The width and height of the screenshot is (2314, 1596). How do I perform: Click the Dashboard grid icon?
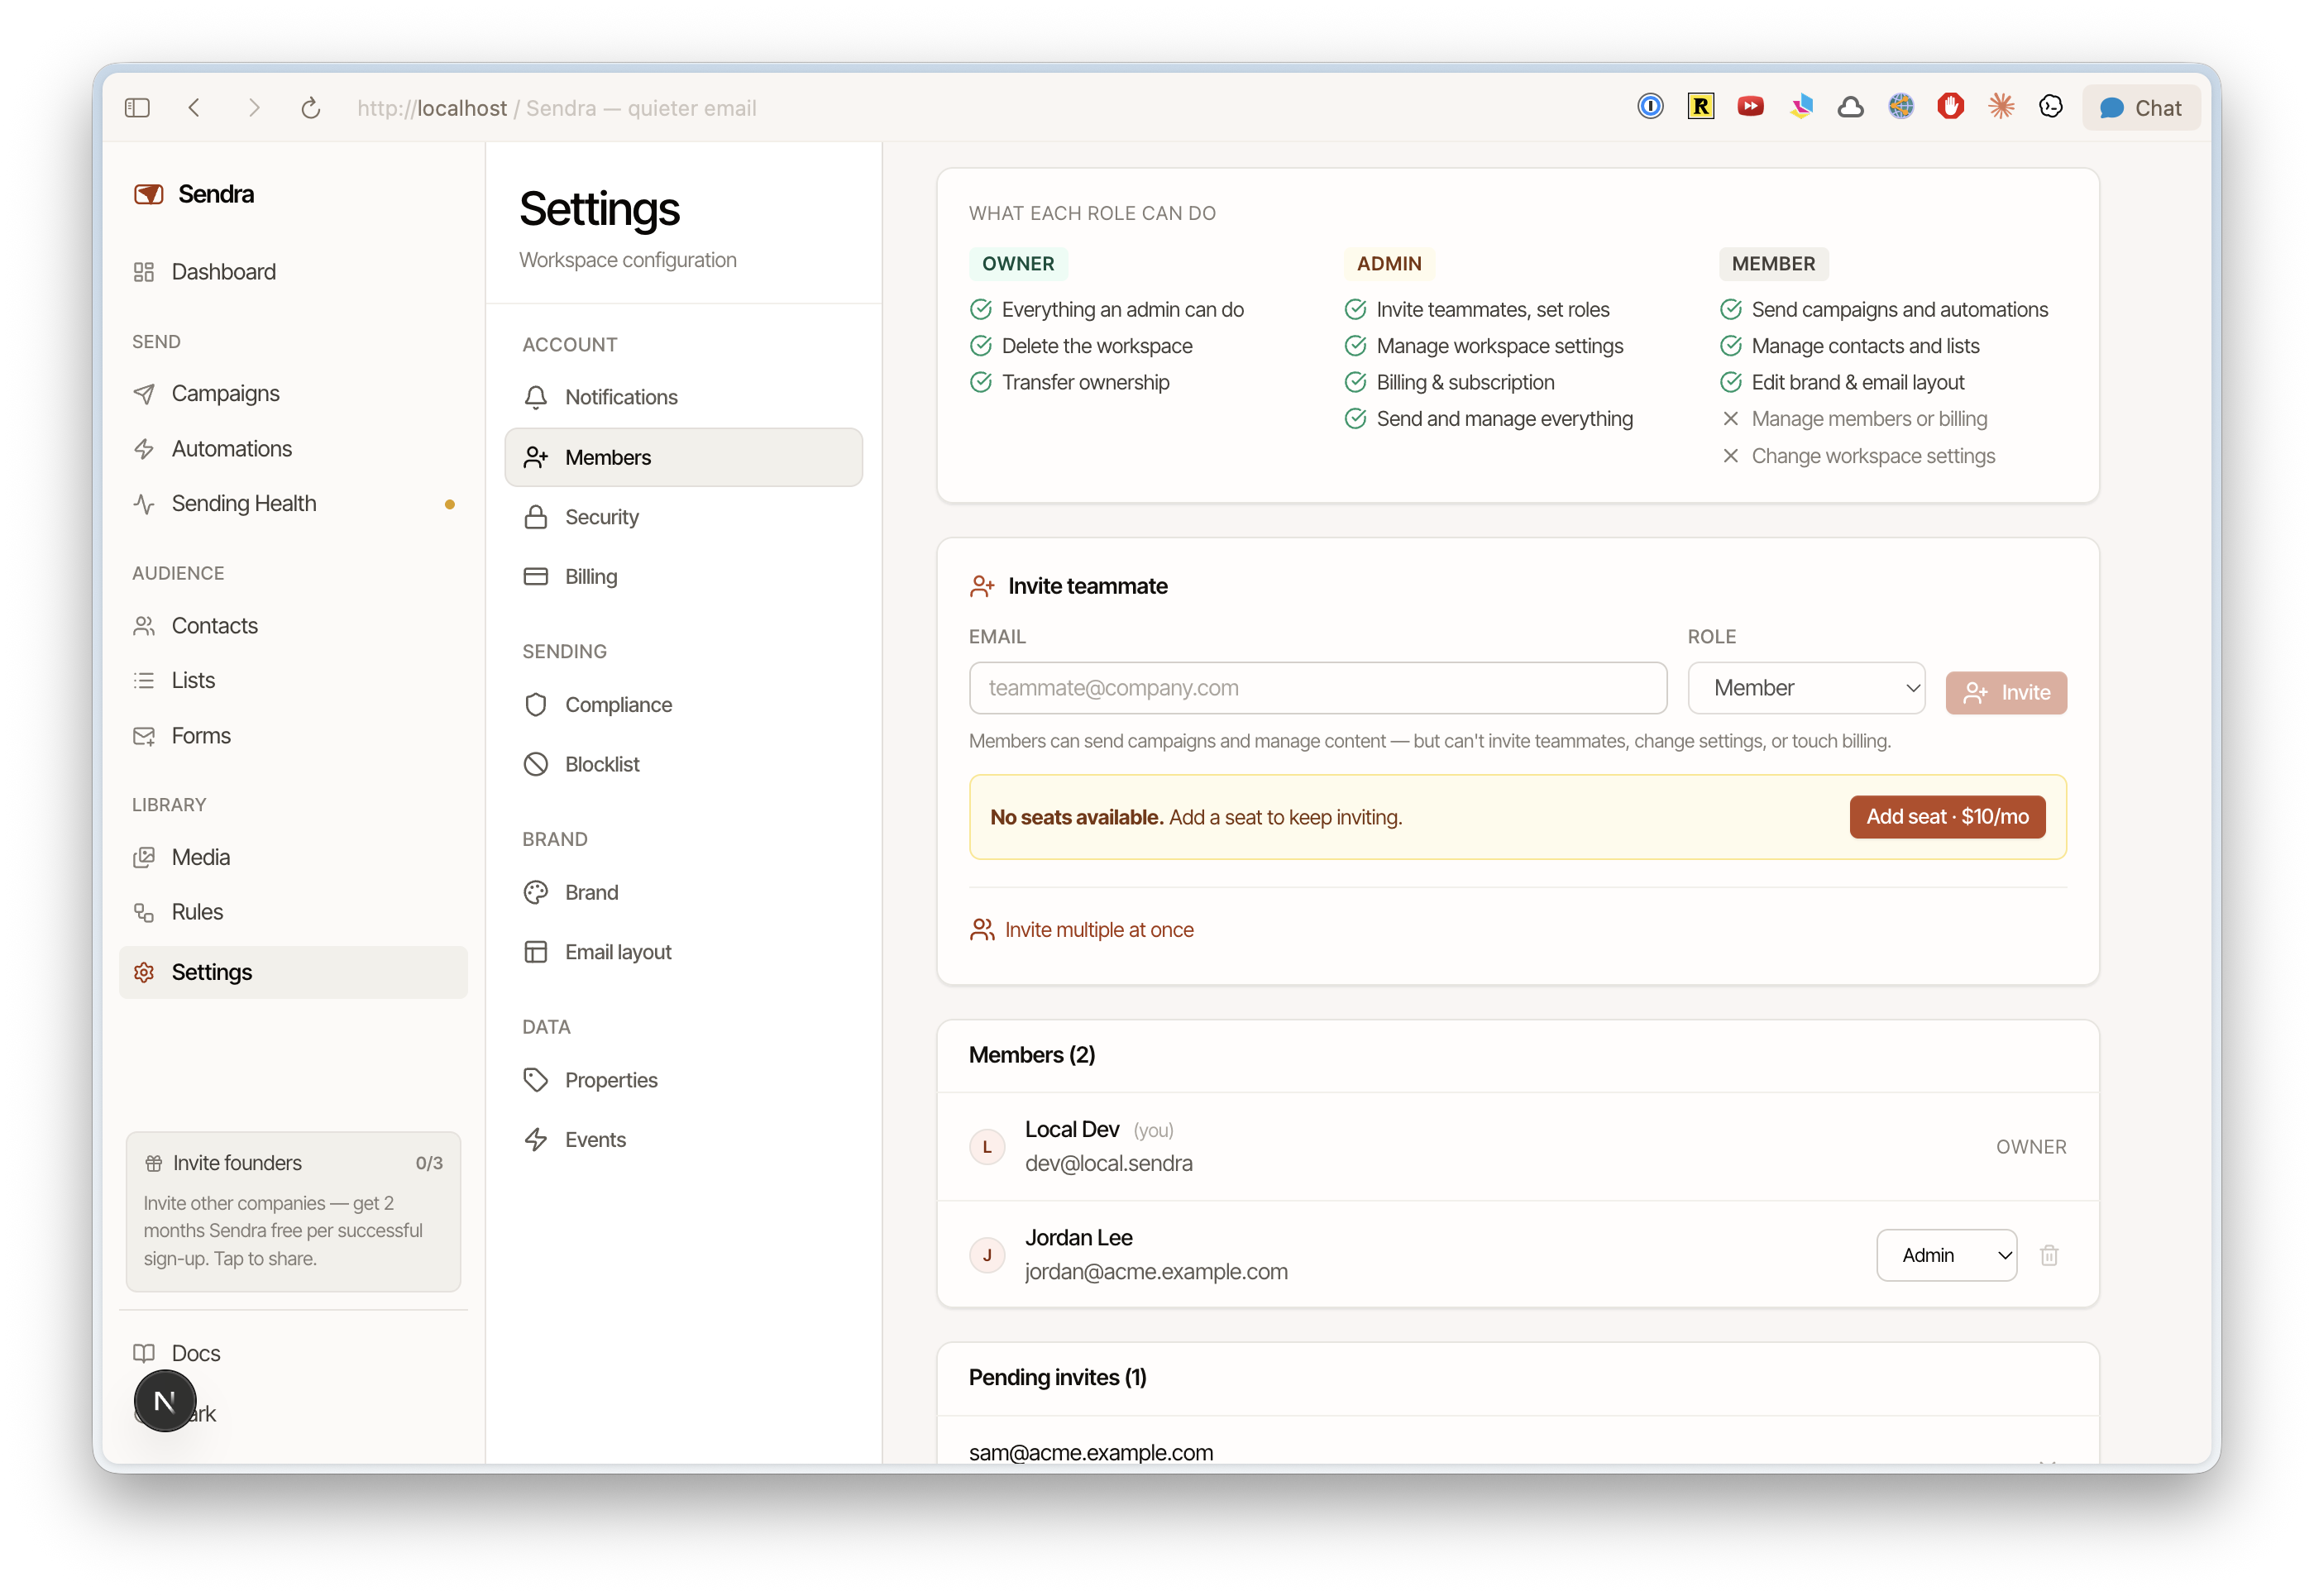(144, 272)
